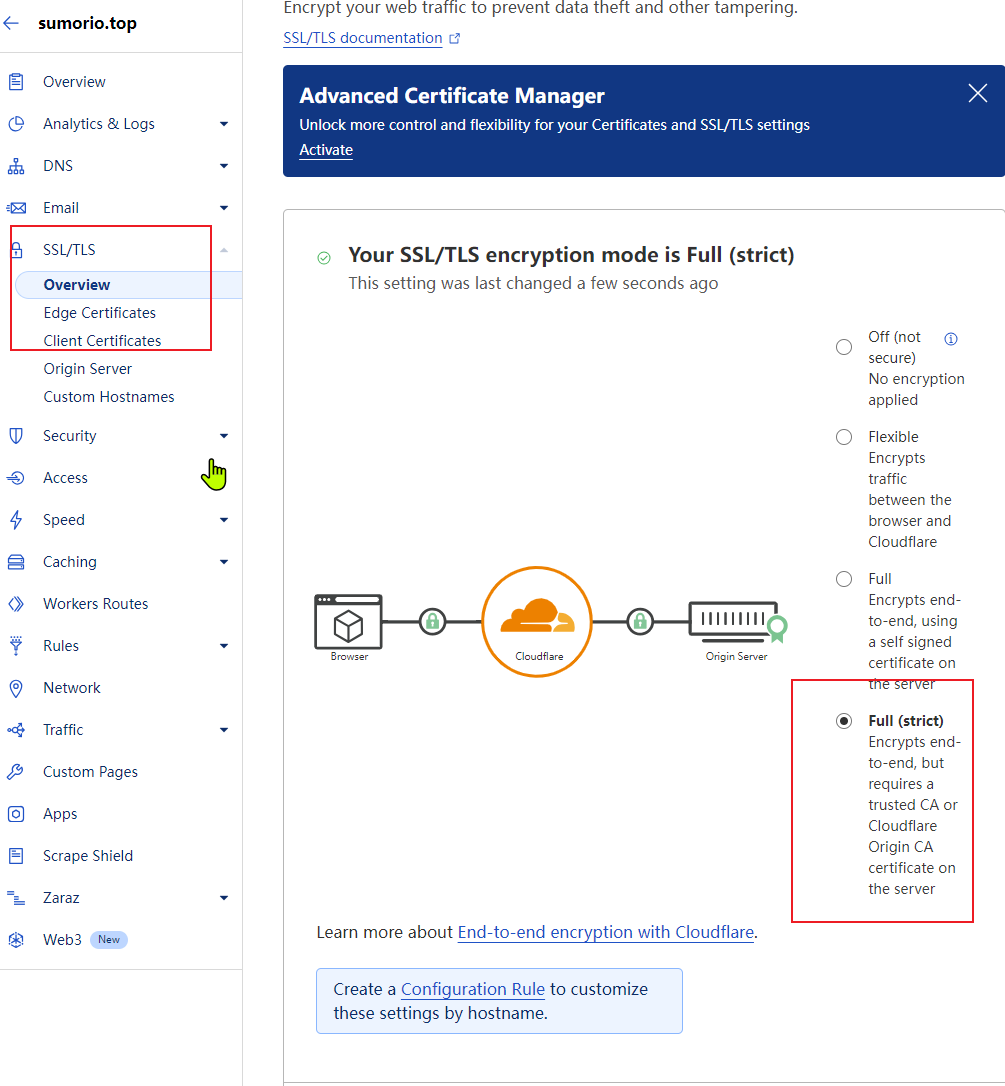Expand the Analytics & Logs menu arrow
This screenshot has width=1005, height=1086.
(224, 124)
